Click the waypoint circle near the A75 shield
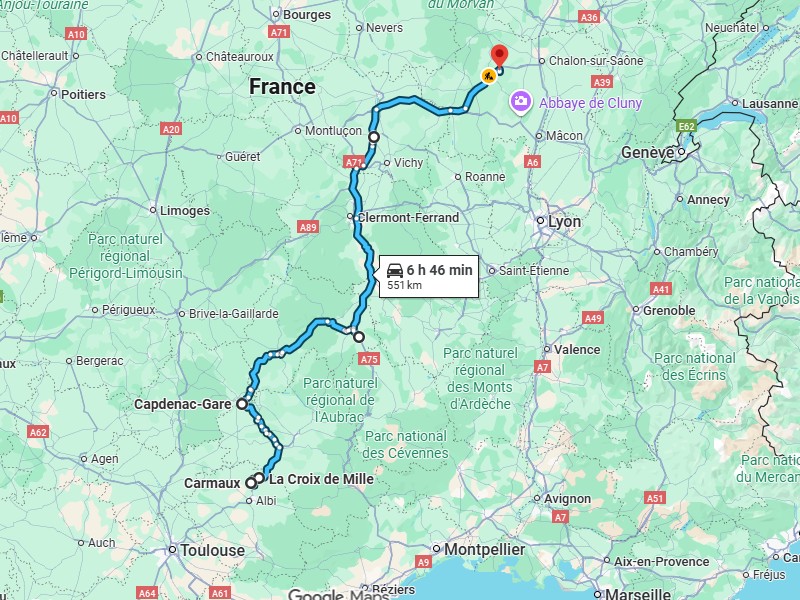Viewport: 800px width, 600px height. (x=359, y=337)
